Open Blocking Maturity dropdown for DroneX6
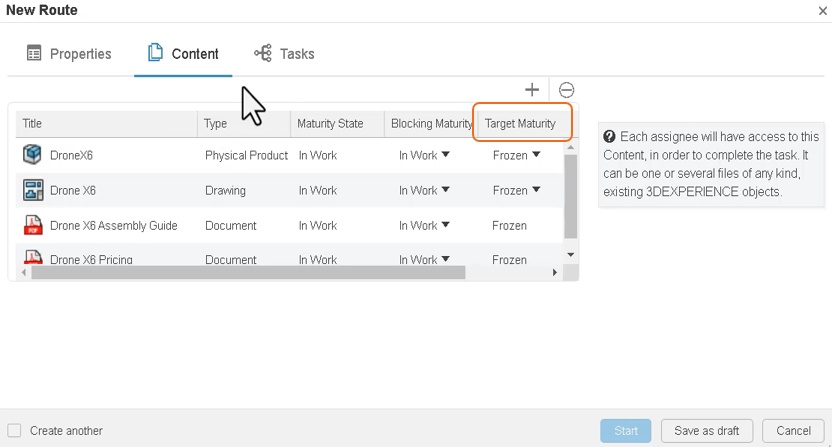This screenshot has height=447, width=832. (x=445, y=155)
